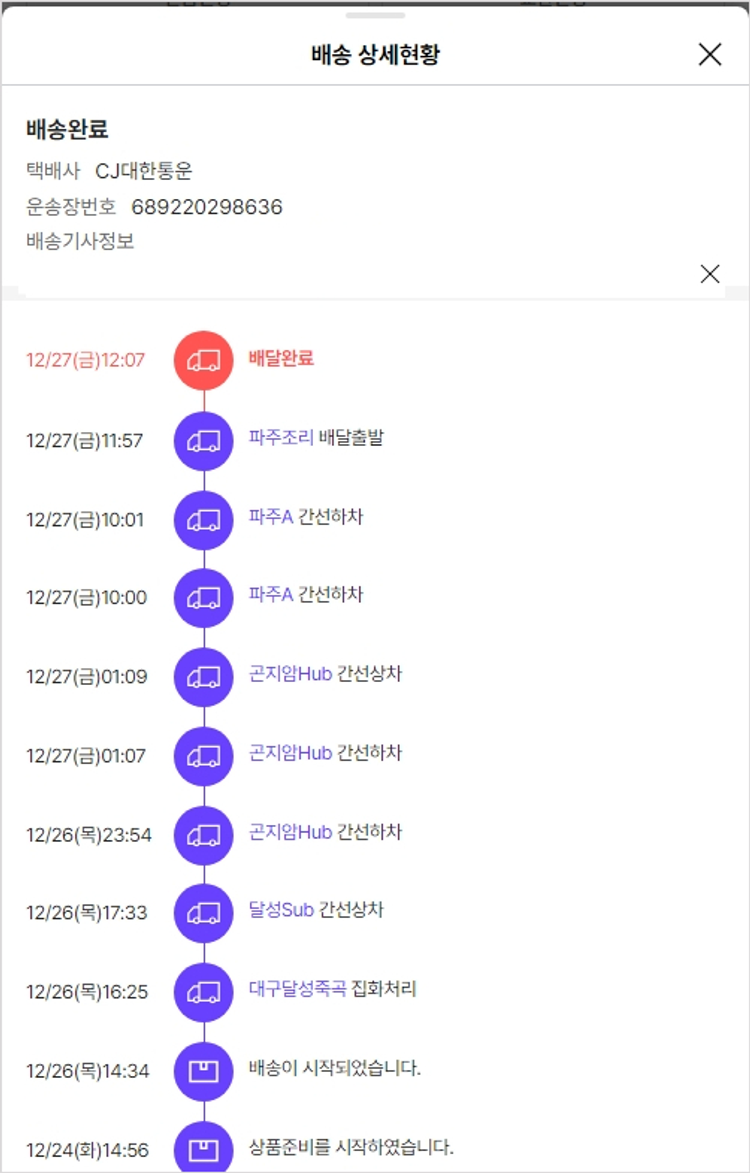This screenshot has width=750, height=1173.
Task: Open the 달성Sub location link
Action: (x=281, y=910)
